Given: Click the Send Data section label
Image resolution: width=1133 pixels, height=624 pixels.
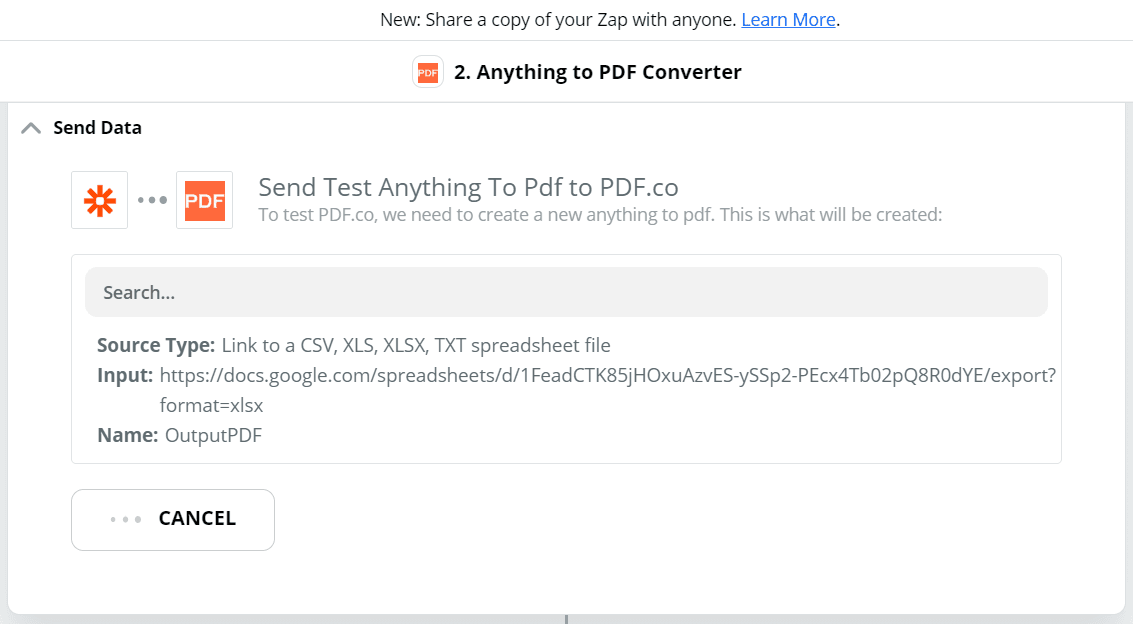Looking at the screenshot, I should [96, 127].
